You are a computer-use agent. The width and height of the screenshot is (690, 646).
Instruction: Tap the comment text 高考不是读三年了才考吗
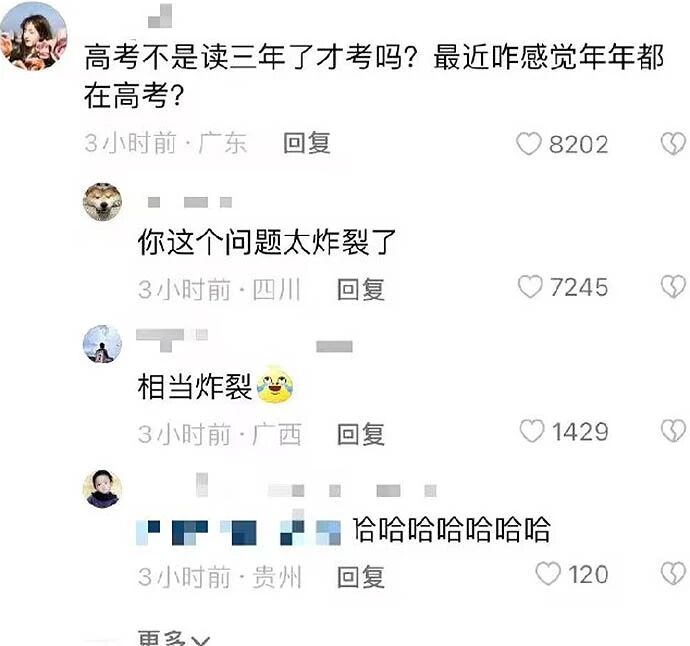(x=243, y=57)
